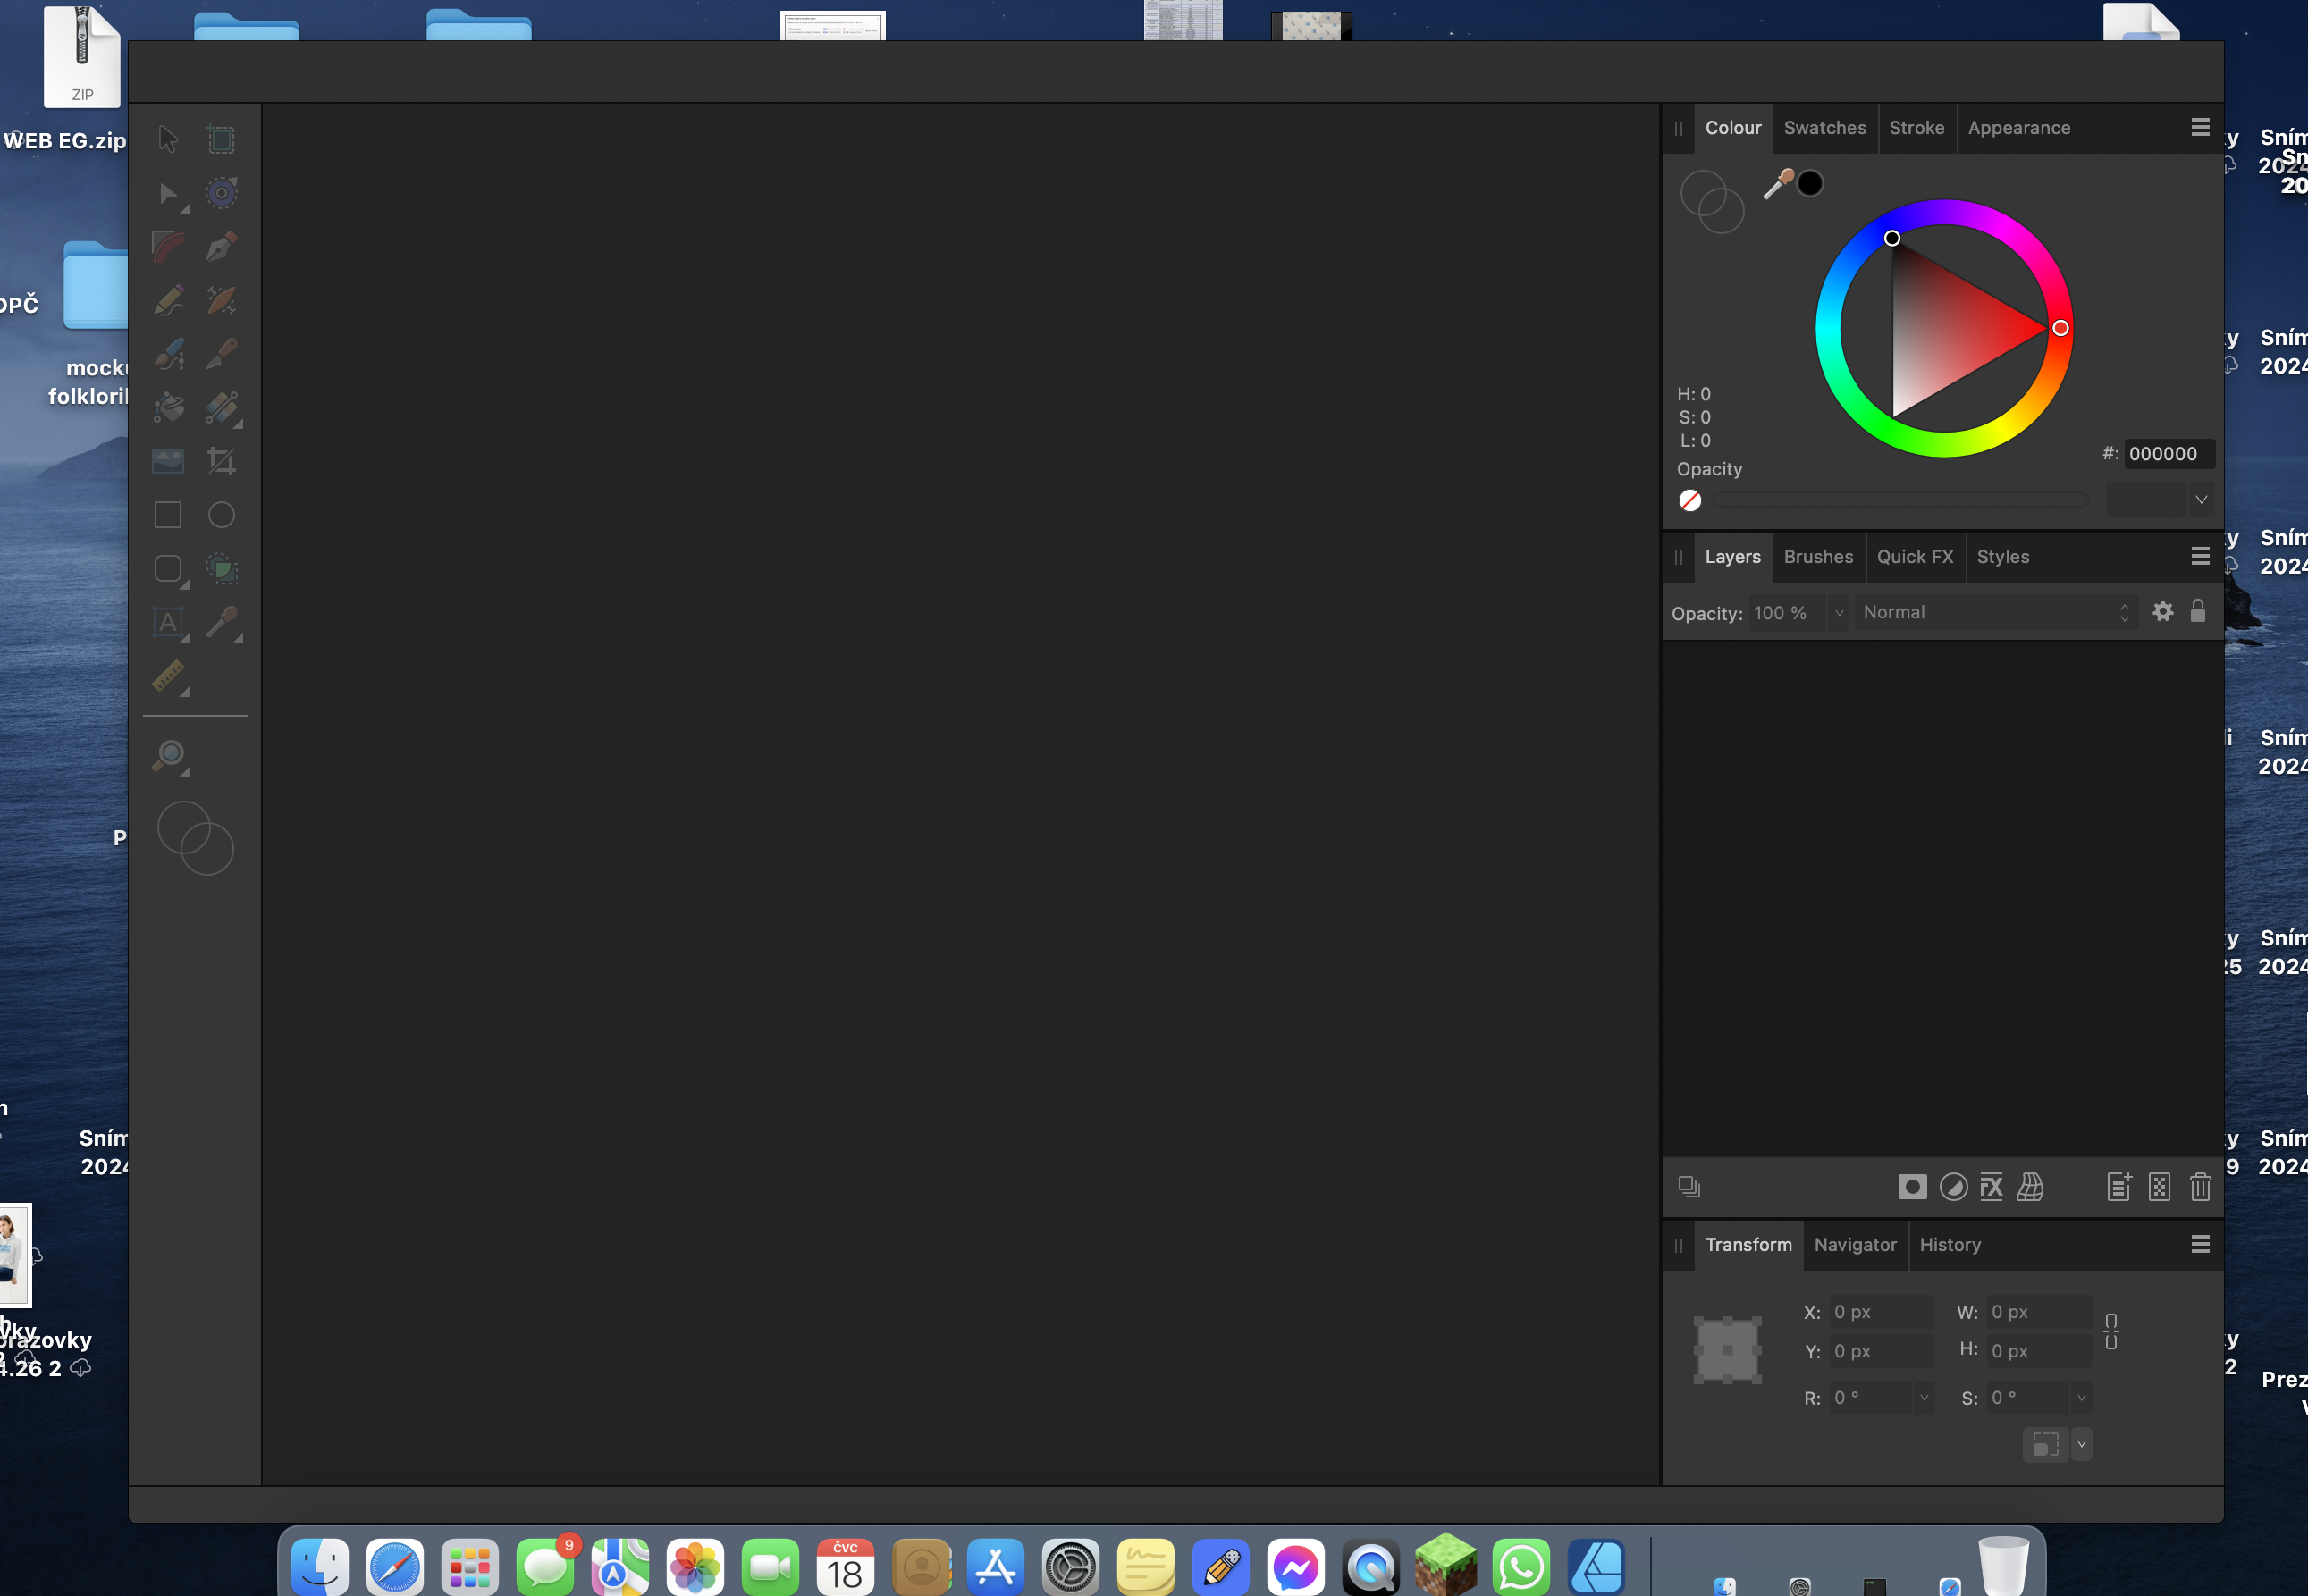Click the transform anchor point selector
The width and height of the screenshot is (2308, 1596).
click(x=1727, y=1350)
